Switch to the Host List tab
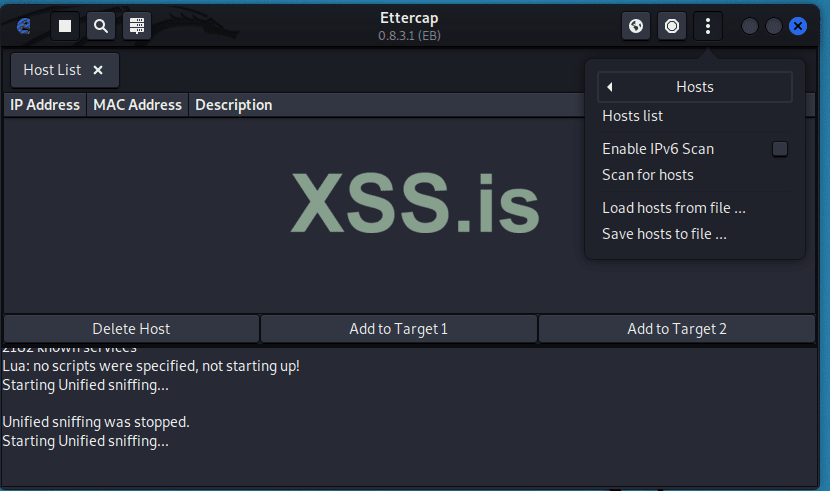 pyautogui.click(x=52, y=70)
